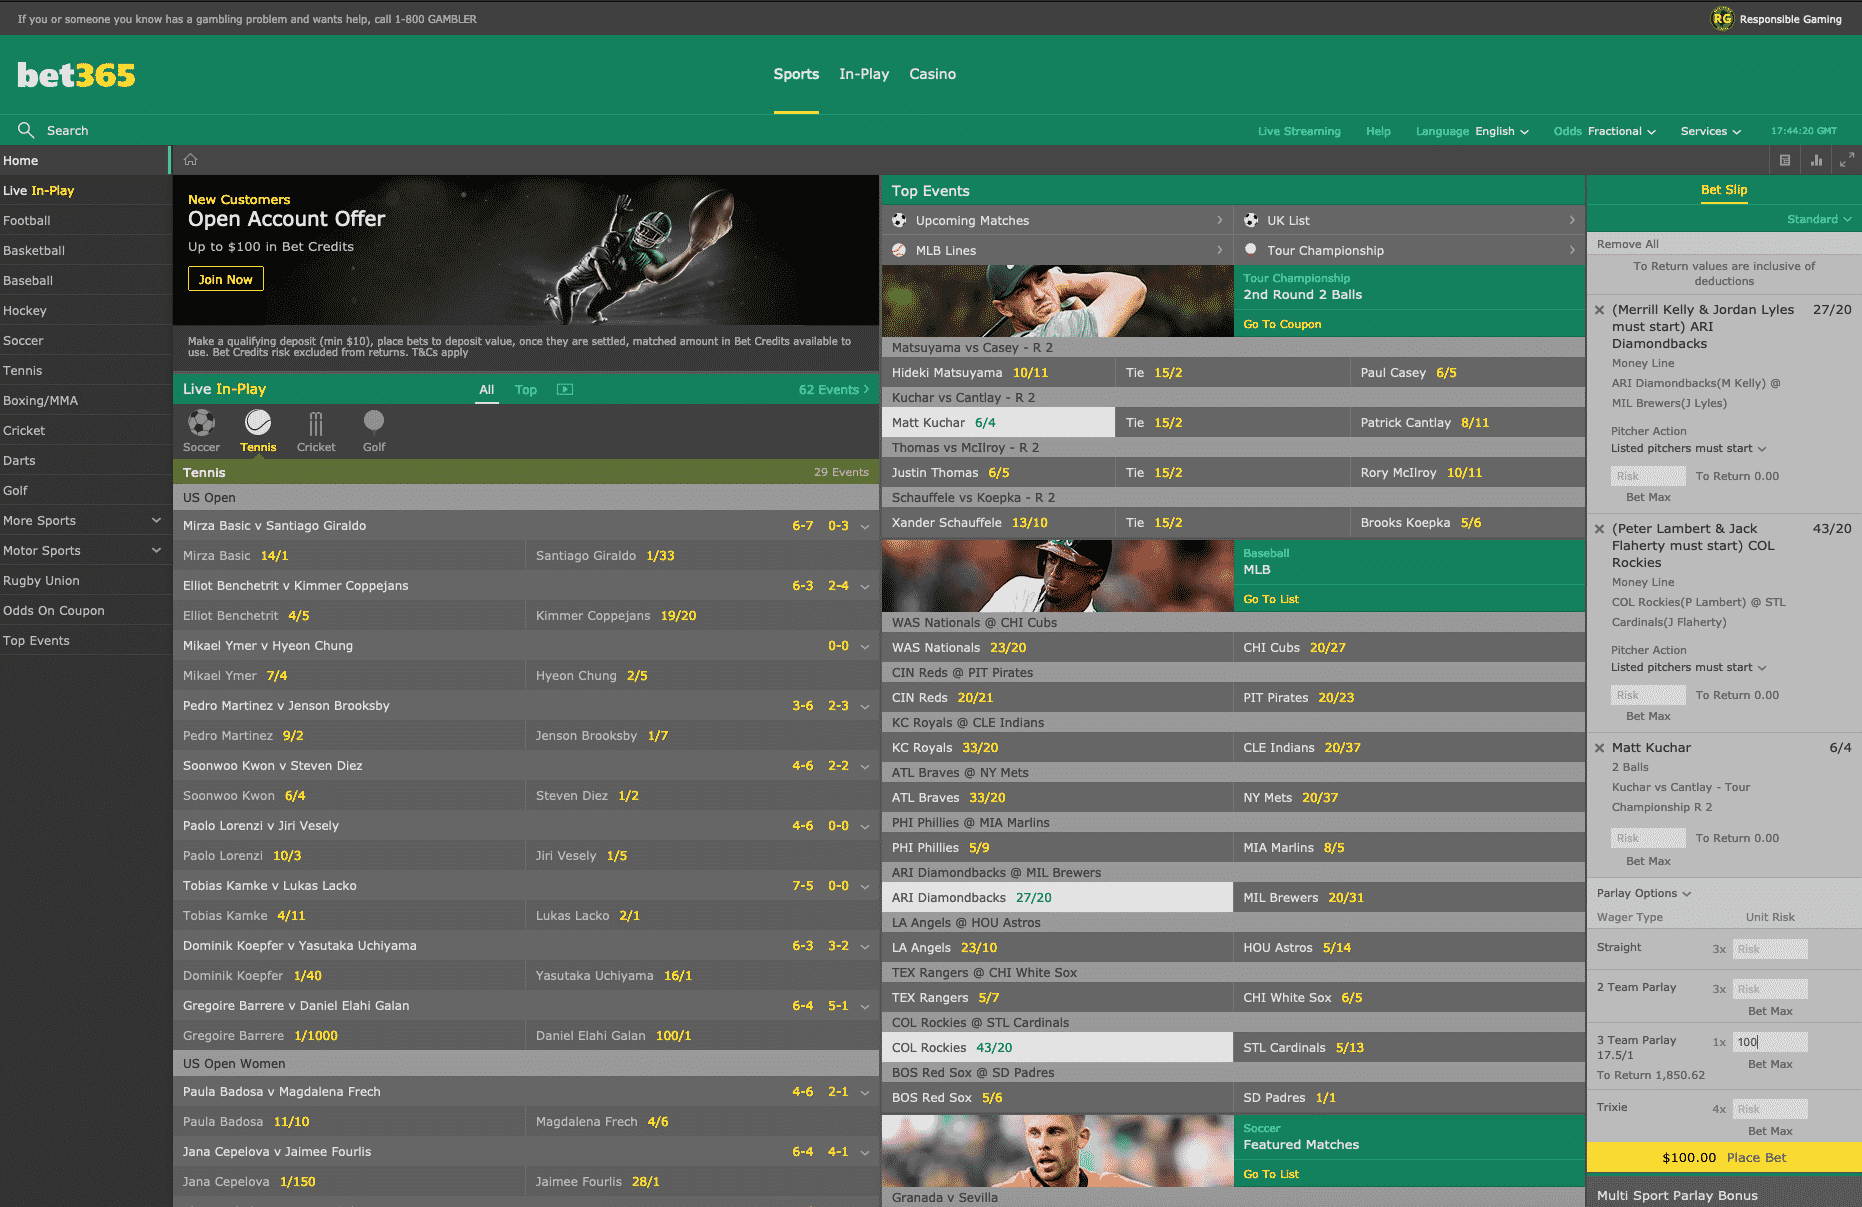The image size is (1862, 1207).
Task: Open MLB Lines baseball row
Action: (x=1057, y=250)
